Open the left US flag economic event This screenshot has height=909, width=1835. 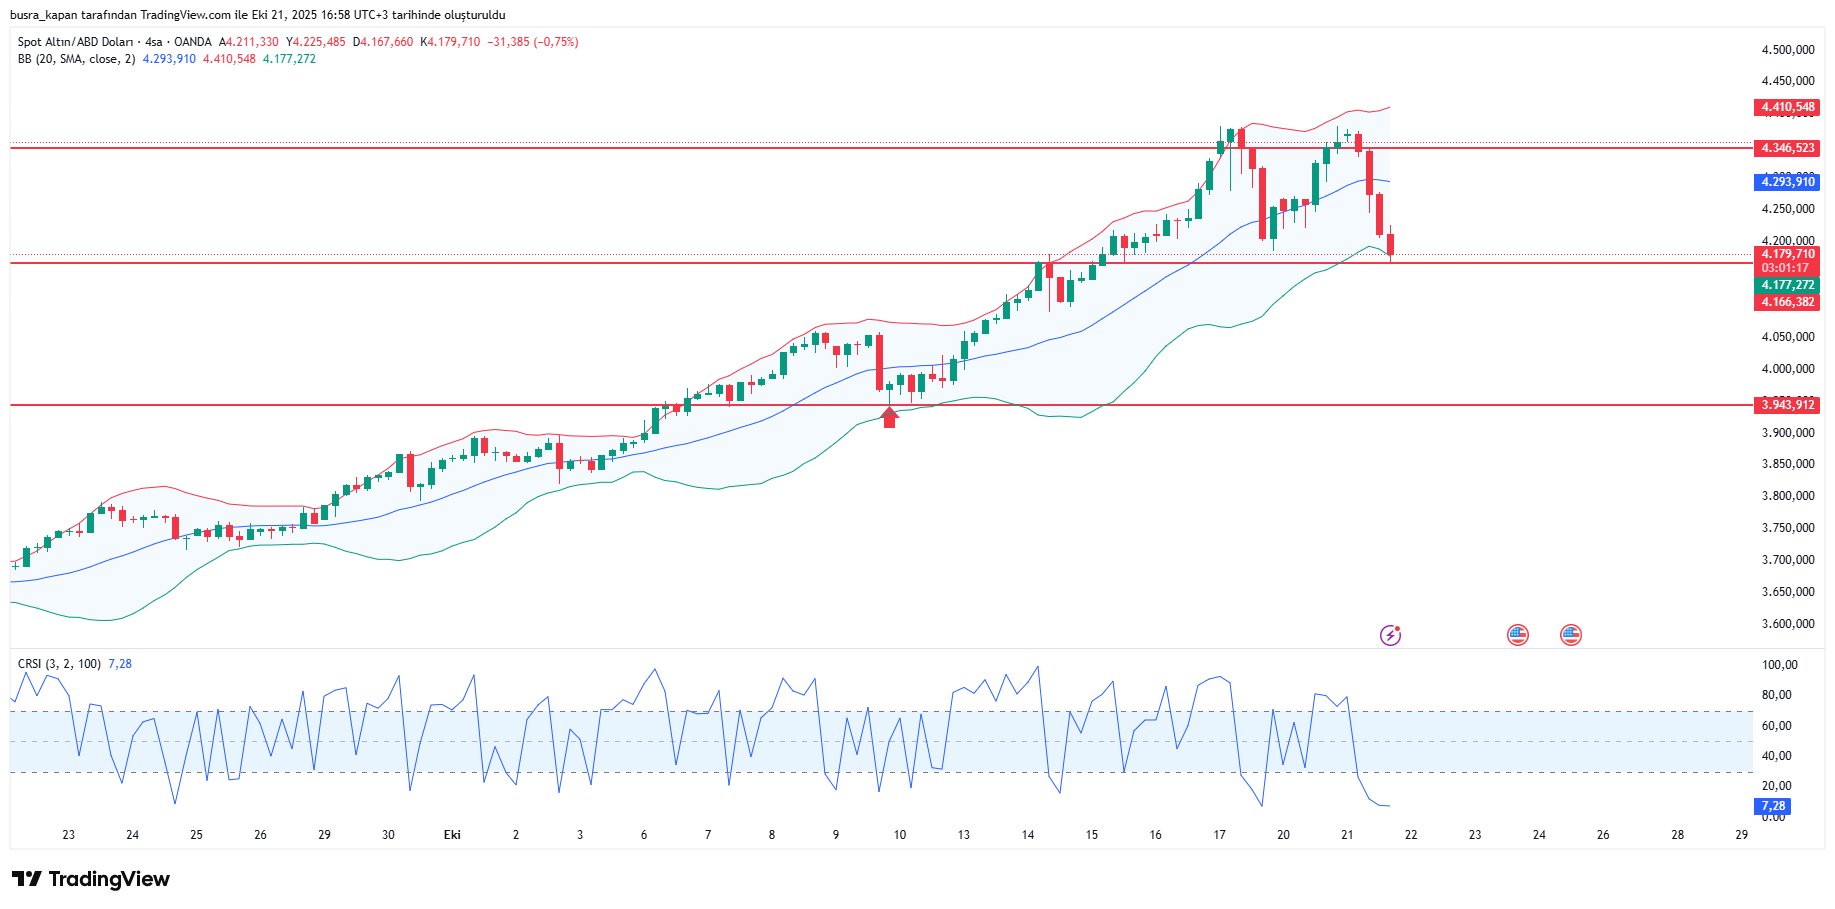click(1518, 635)
